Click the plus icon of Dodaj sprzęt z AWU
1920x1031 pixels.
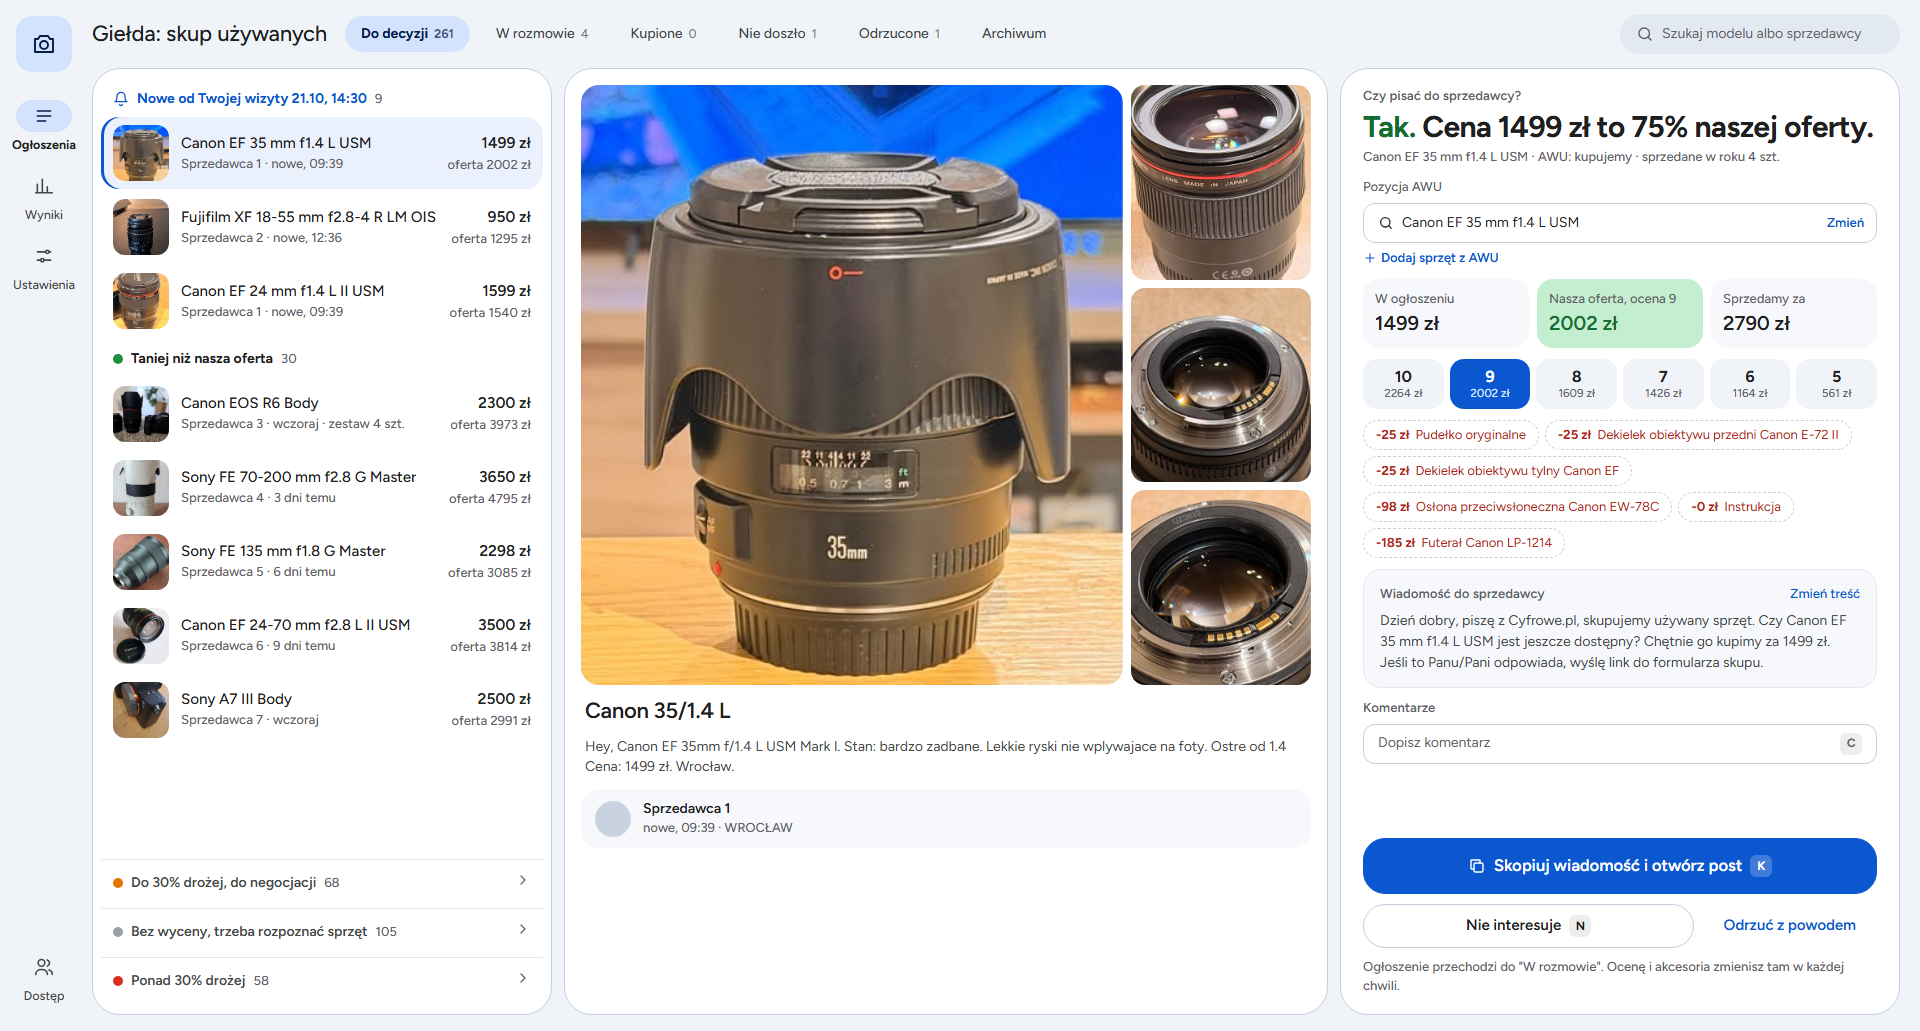tap(1370, 258)
